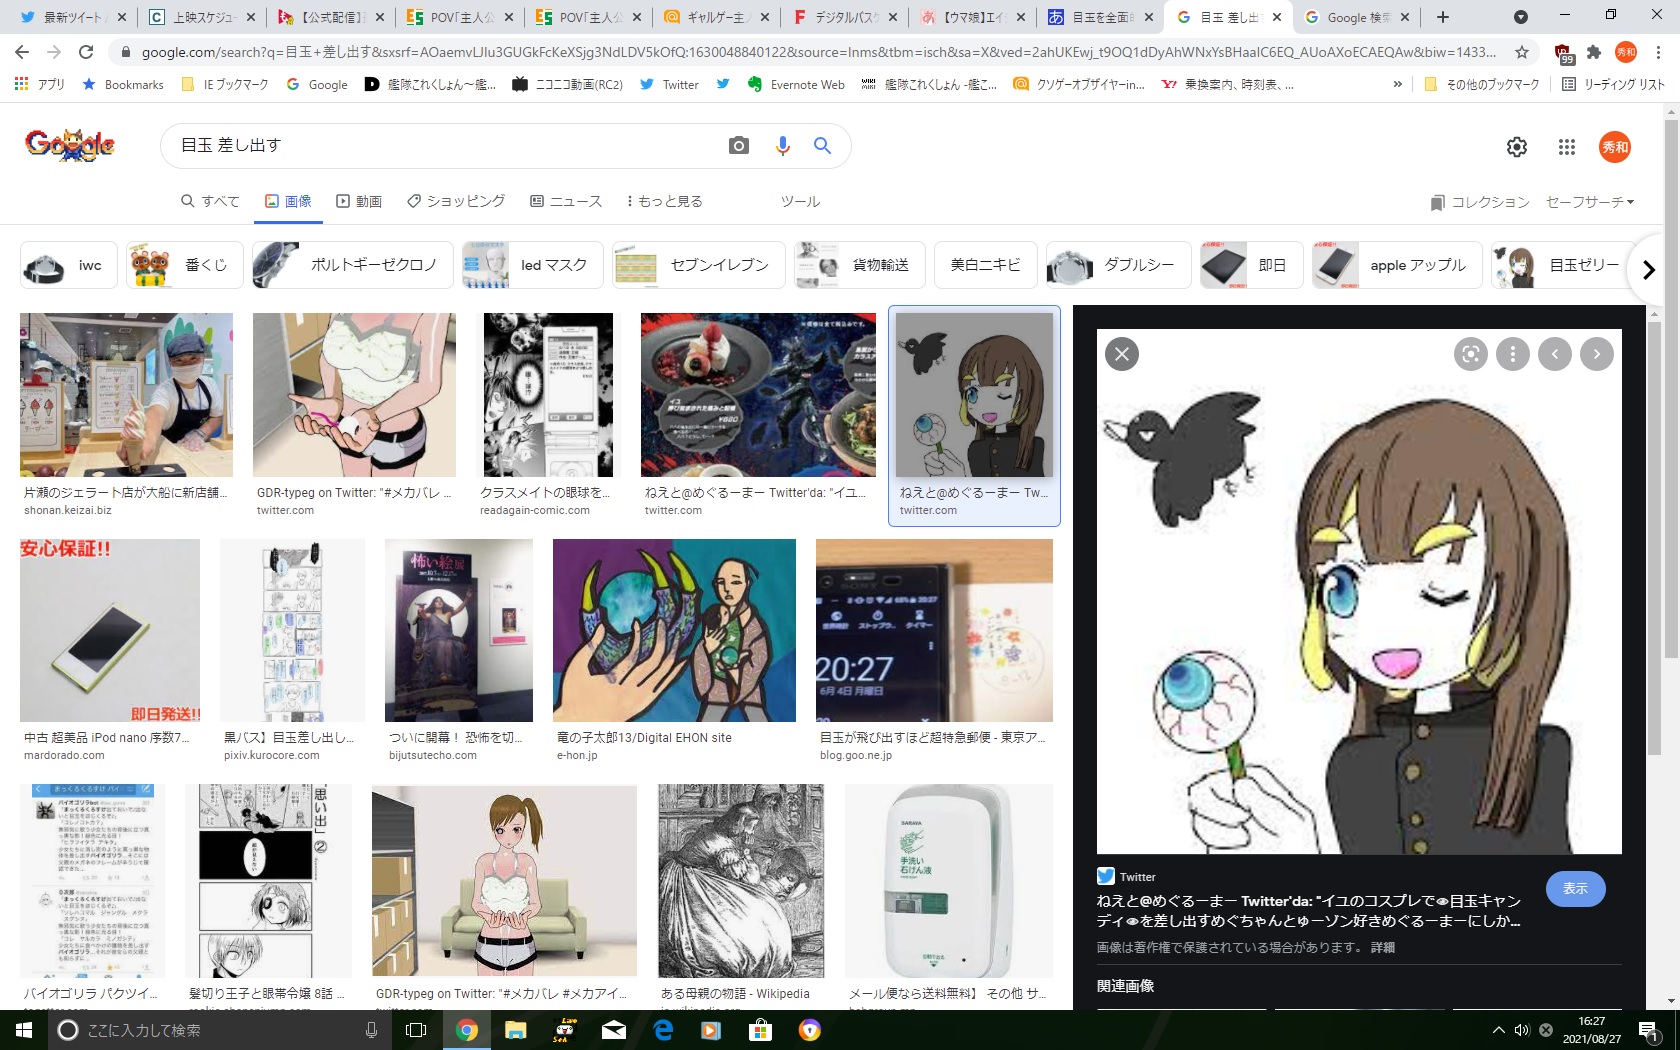
Task: Switch to 動画 results tab
Action: click(x=359, y=201)
